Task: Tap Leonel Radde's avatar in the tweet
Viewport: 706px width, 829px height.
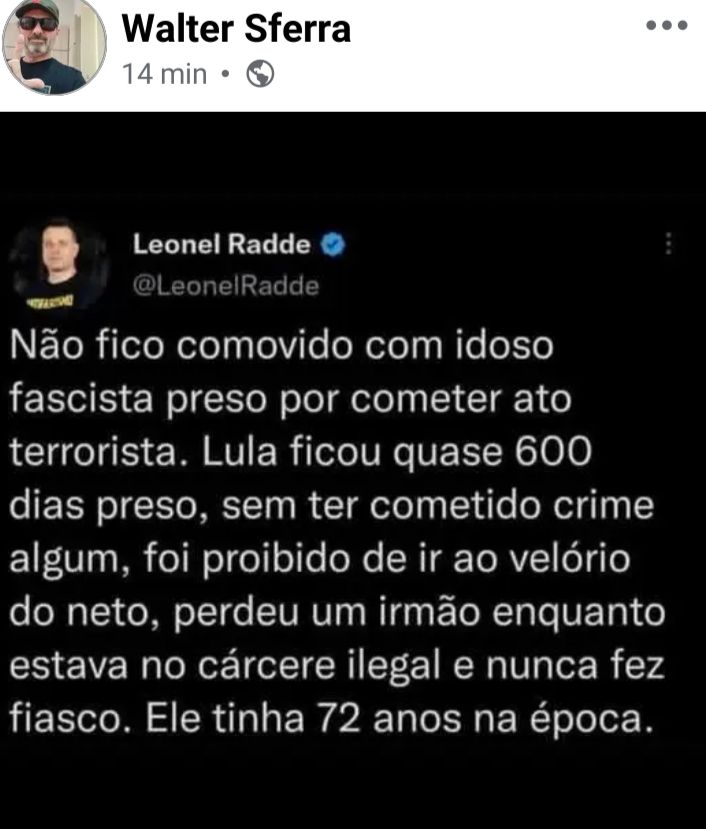Action: point(59,264)
